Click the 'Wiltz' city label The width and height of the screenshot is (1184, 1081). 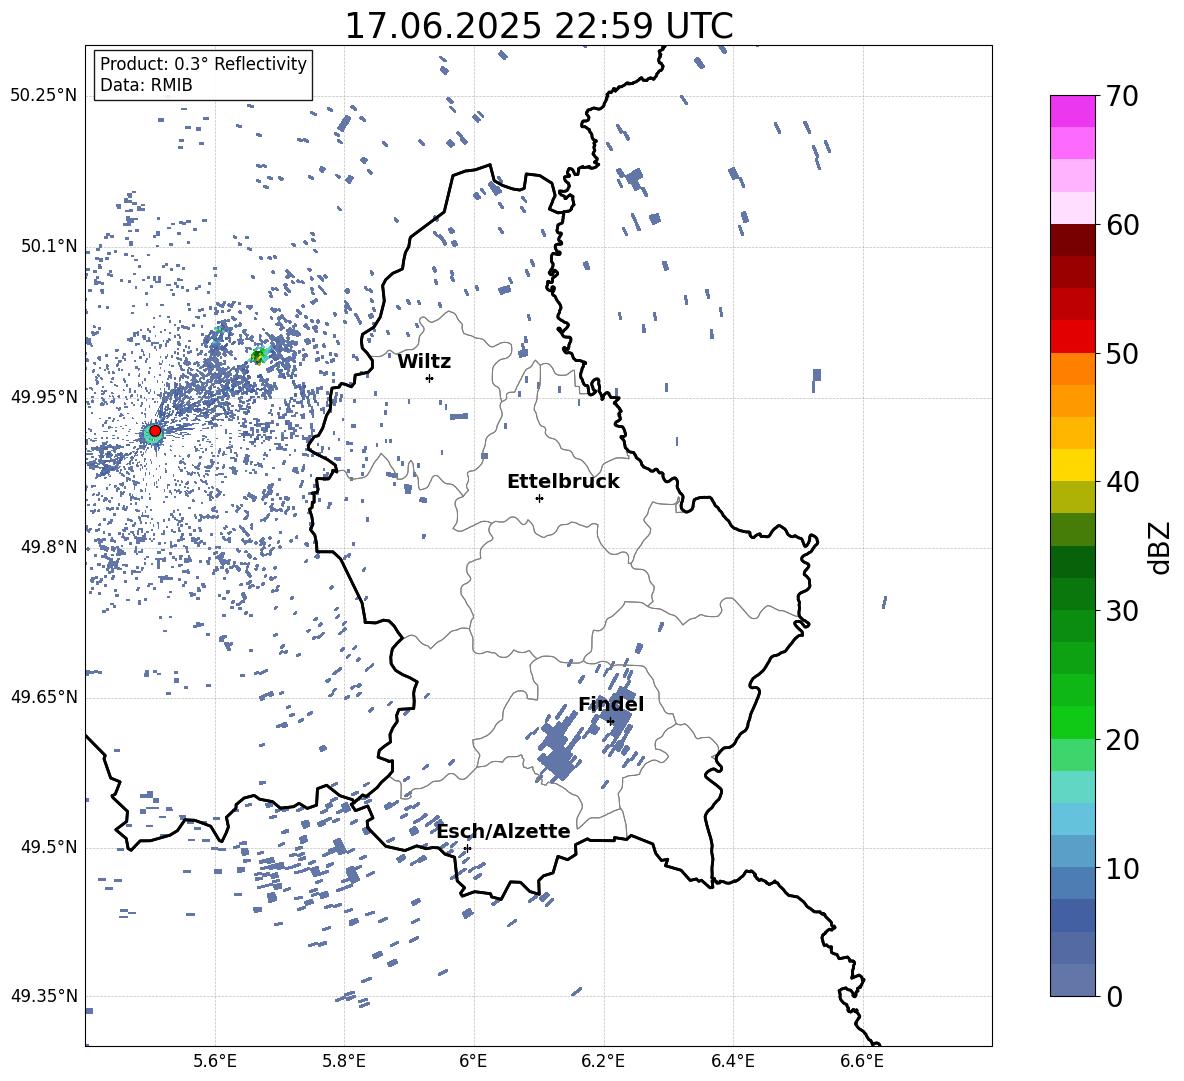[x=424, y=362]
